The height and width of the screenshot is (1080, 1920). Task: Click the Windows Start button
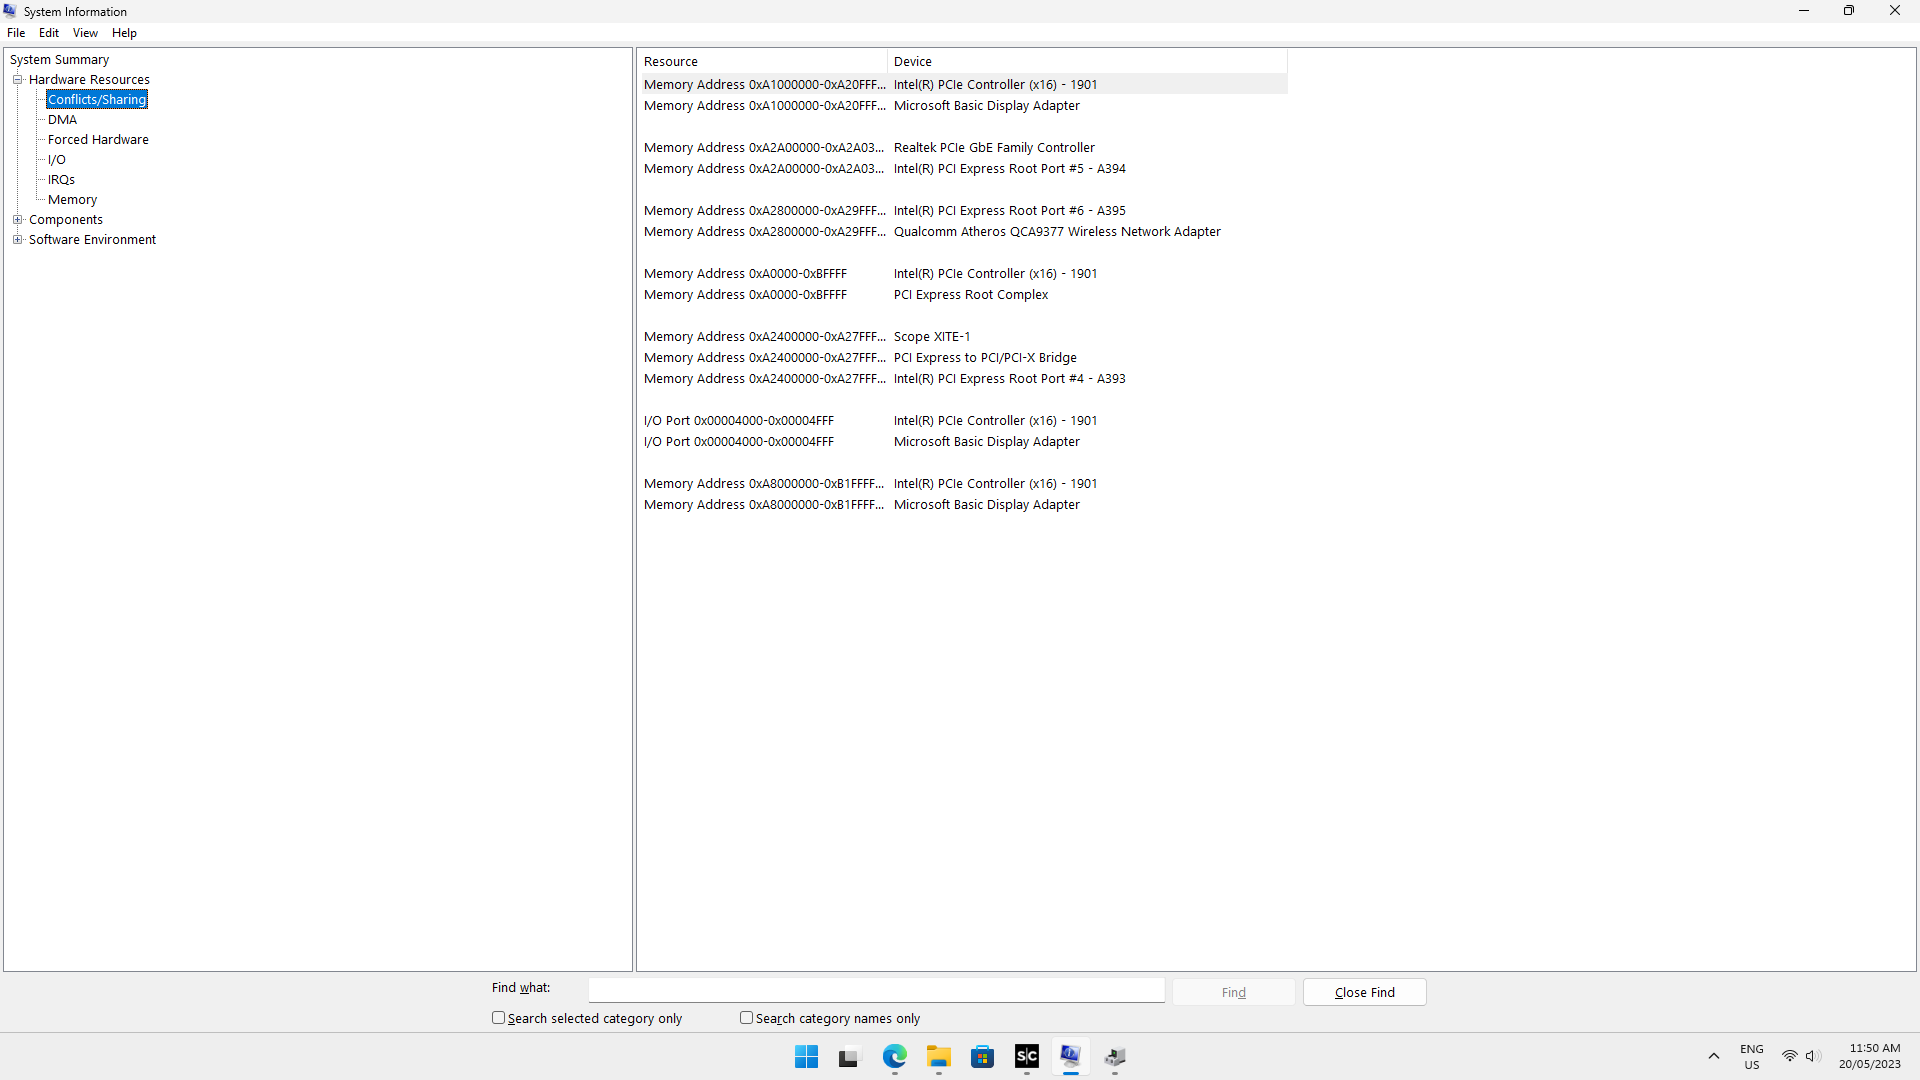(x=806, y=1055)
